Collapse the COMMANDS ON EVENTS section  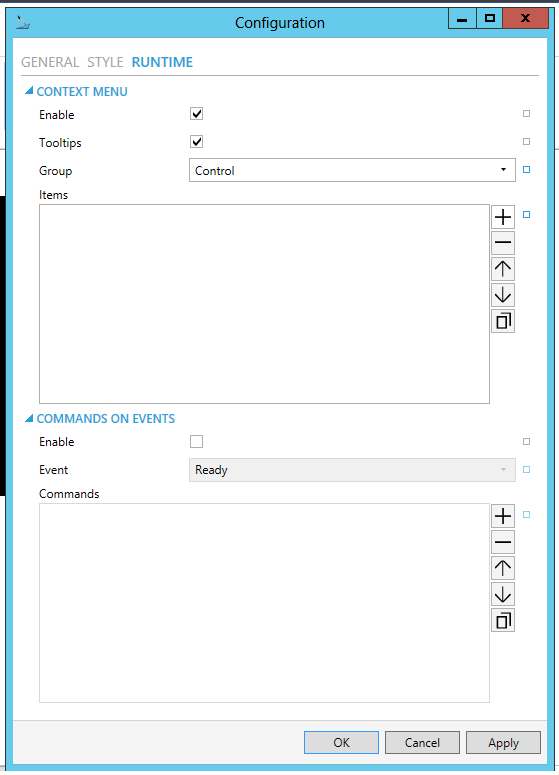pyautogui.click(x=29, y=418)
